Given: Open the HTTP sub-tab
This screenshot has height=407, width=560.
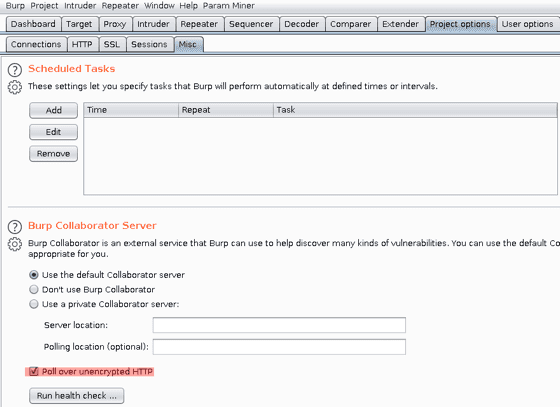Looking at the screenshot, I should tap(82, 44).
